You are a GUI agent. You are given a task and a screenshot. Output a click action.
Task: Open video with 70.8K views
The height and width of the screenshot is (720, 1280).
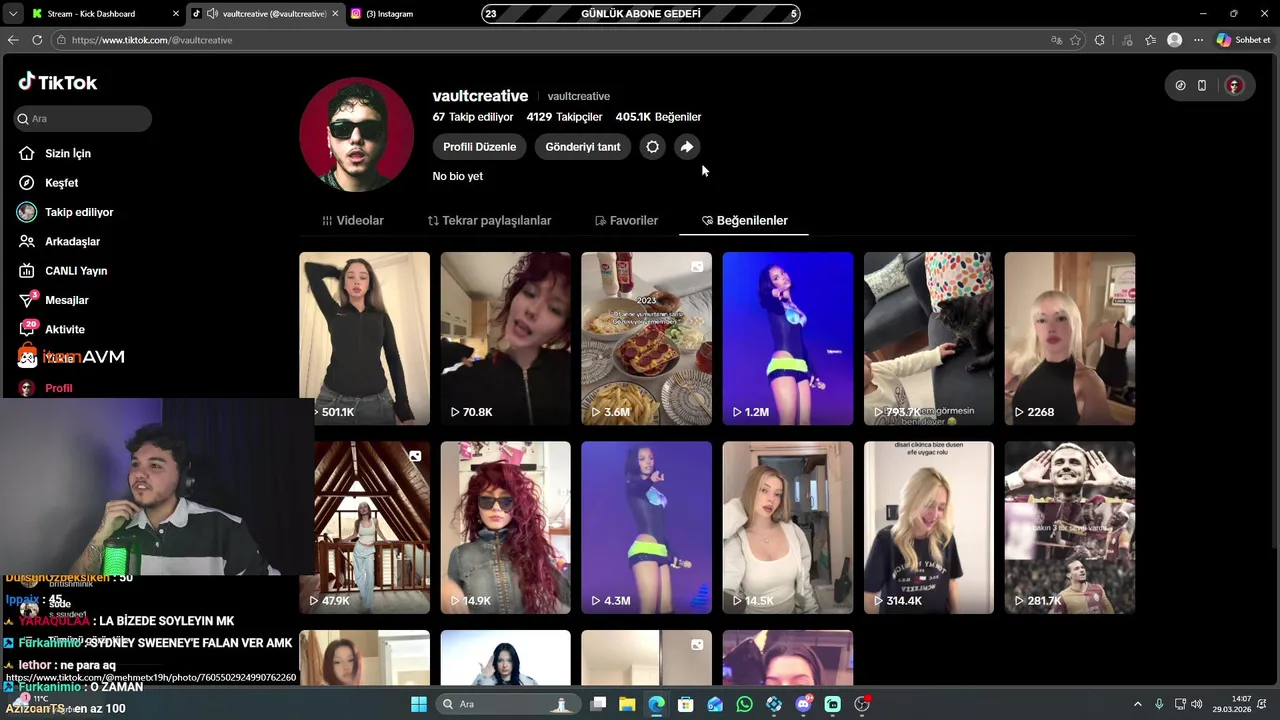click(x=505, y=338)
